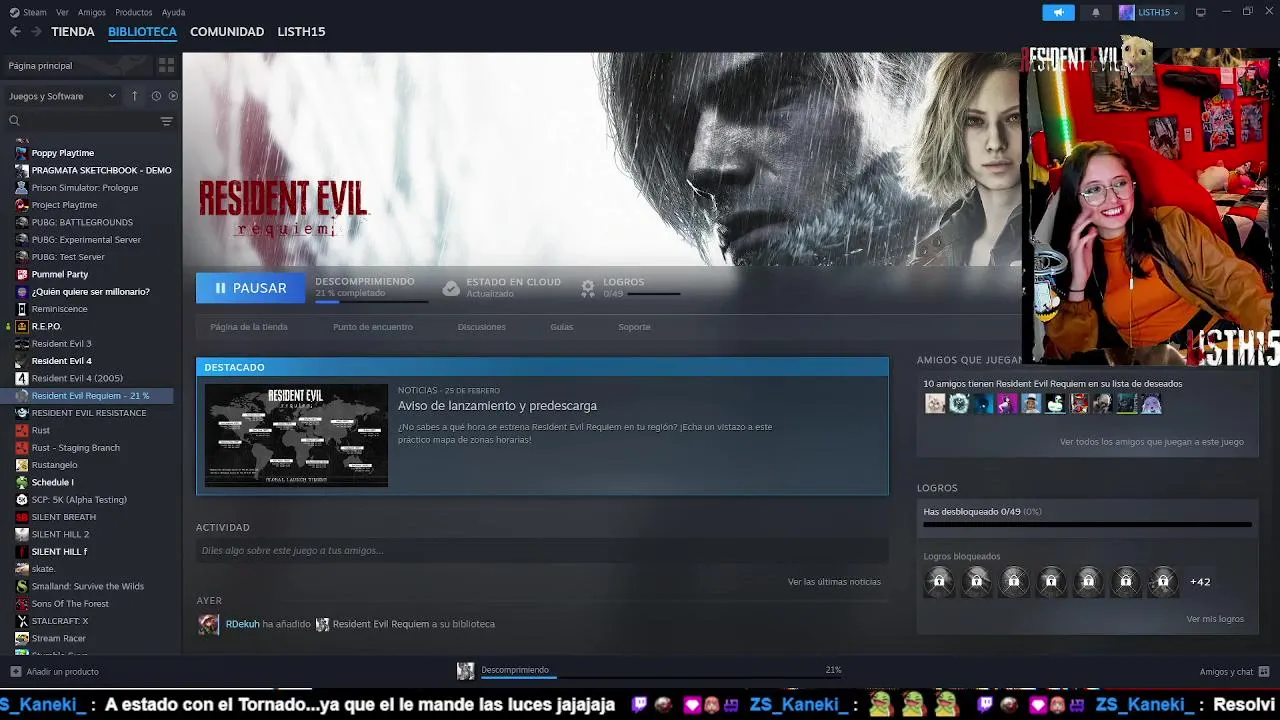Open the bell notifications icon

(x=1096, y=12)
